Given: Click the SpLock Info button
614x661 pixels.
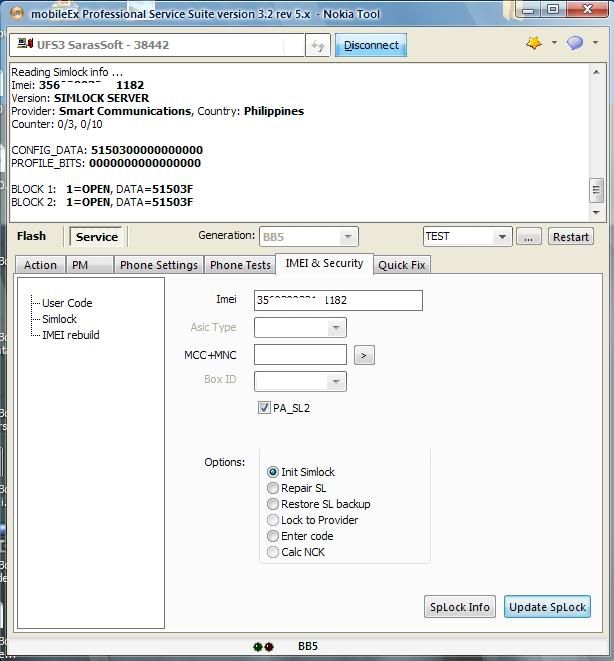Looking at the screenshot, I should (460, 607).
